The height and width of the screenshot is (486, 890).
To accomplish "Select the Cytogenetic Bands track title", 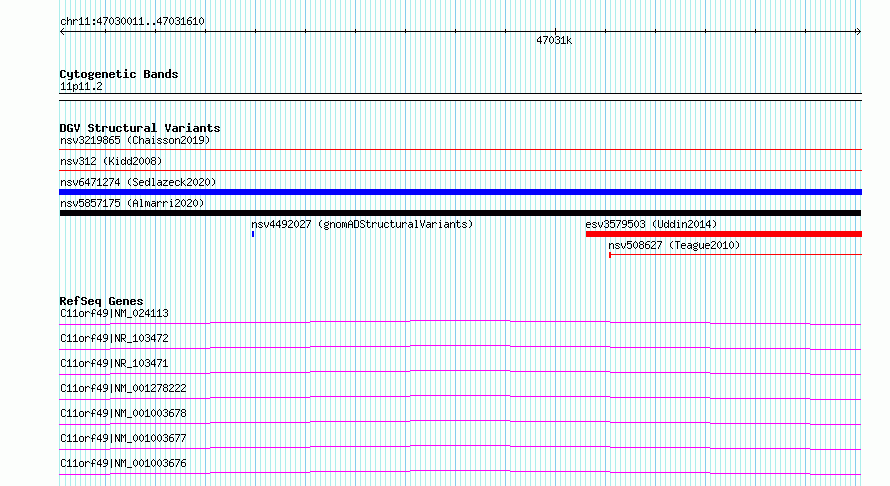I will pyautogui.click(x=119, y=74).
